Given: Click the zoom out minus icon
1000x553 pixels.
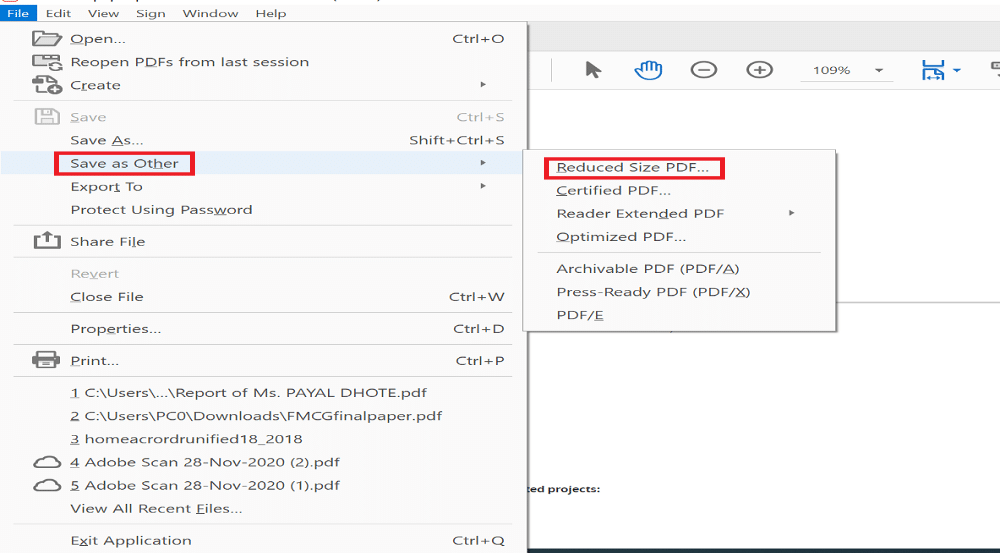Looking at the screenshot, I should [704, 70].
